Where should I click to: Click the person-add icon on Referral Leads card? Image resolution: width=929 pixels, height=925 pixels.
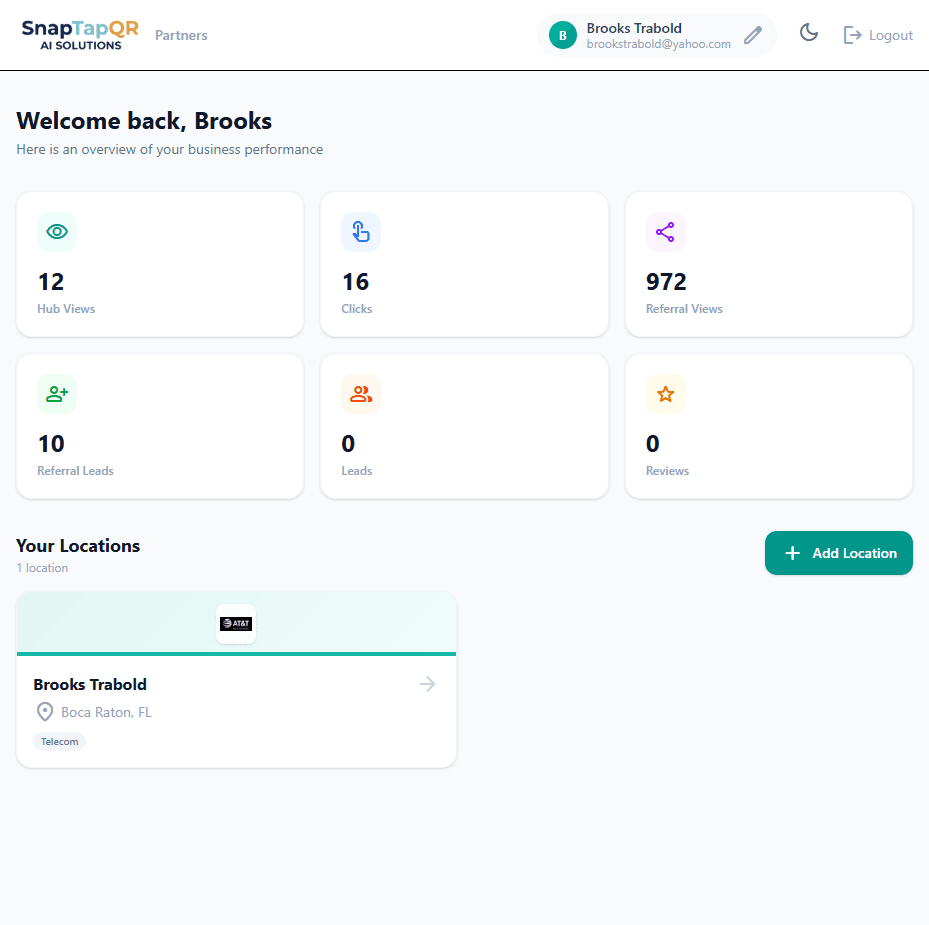(x=57, y=394)
